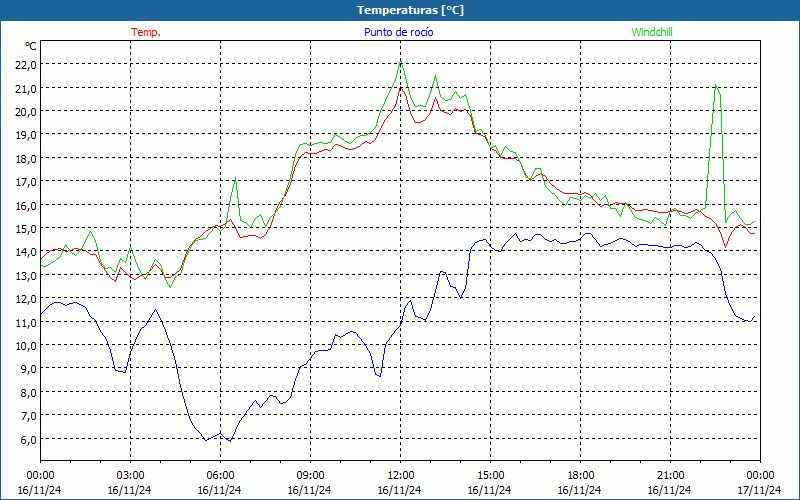Click the 8,0 y-axis label

28,392
